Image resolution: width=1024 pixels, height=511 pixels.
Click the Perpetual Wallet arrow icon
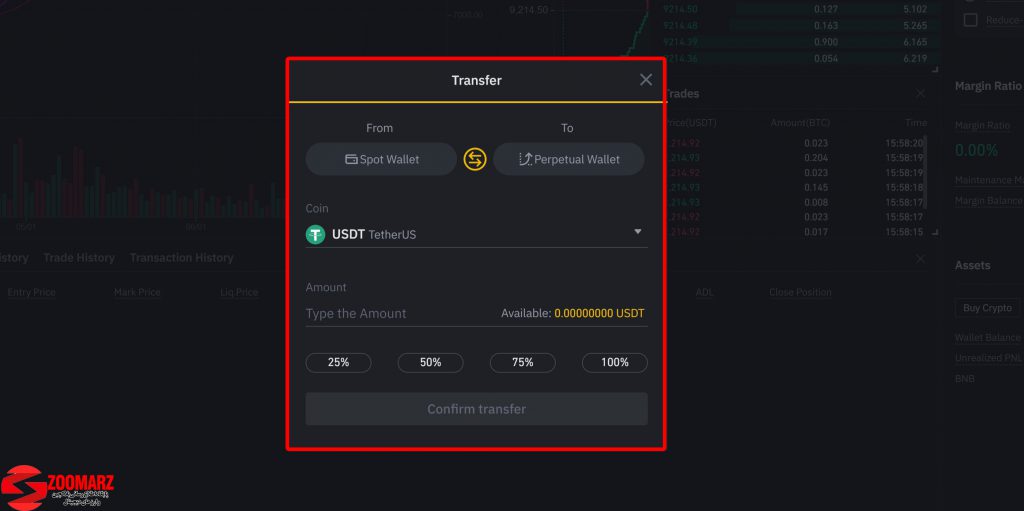coord(526,159)
